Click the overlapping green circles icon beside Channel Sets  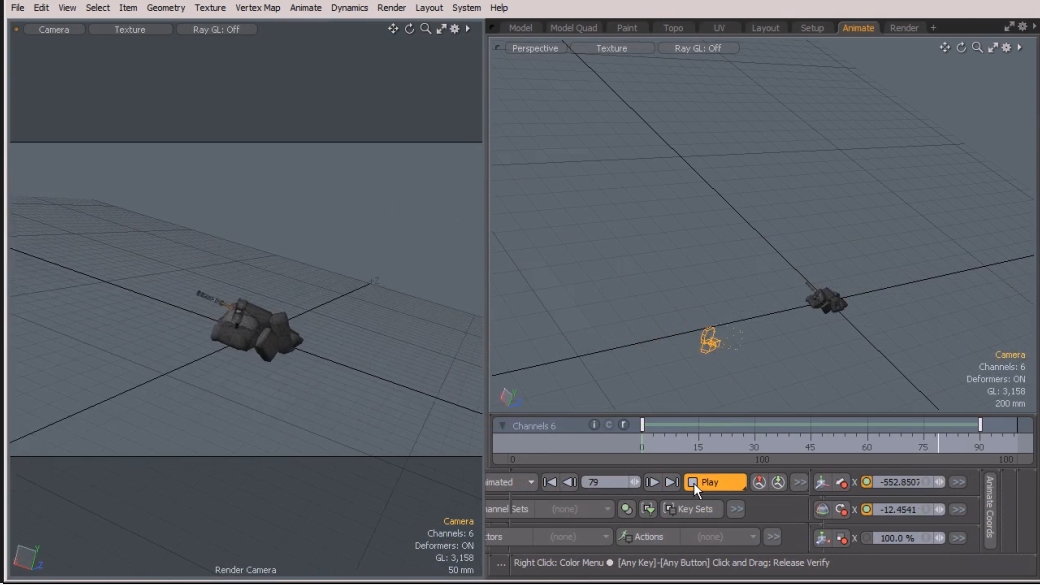click(626, 509)
